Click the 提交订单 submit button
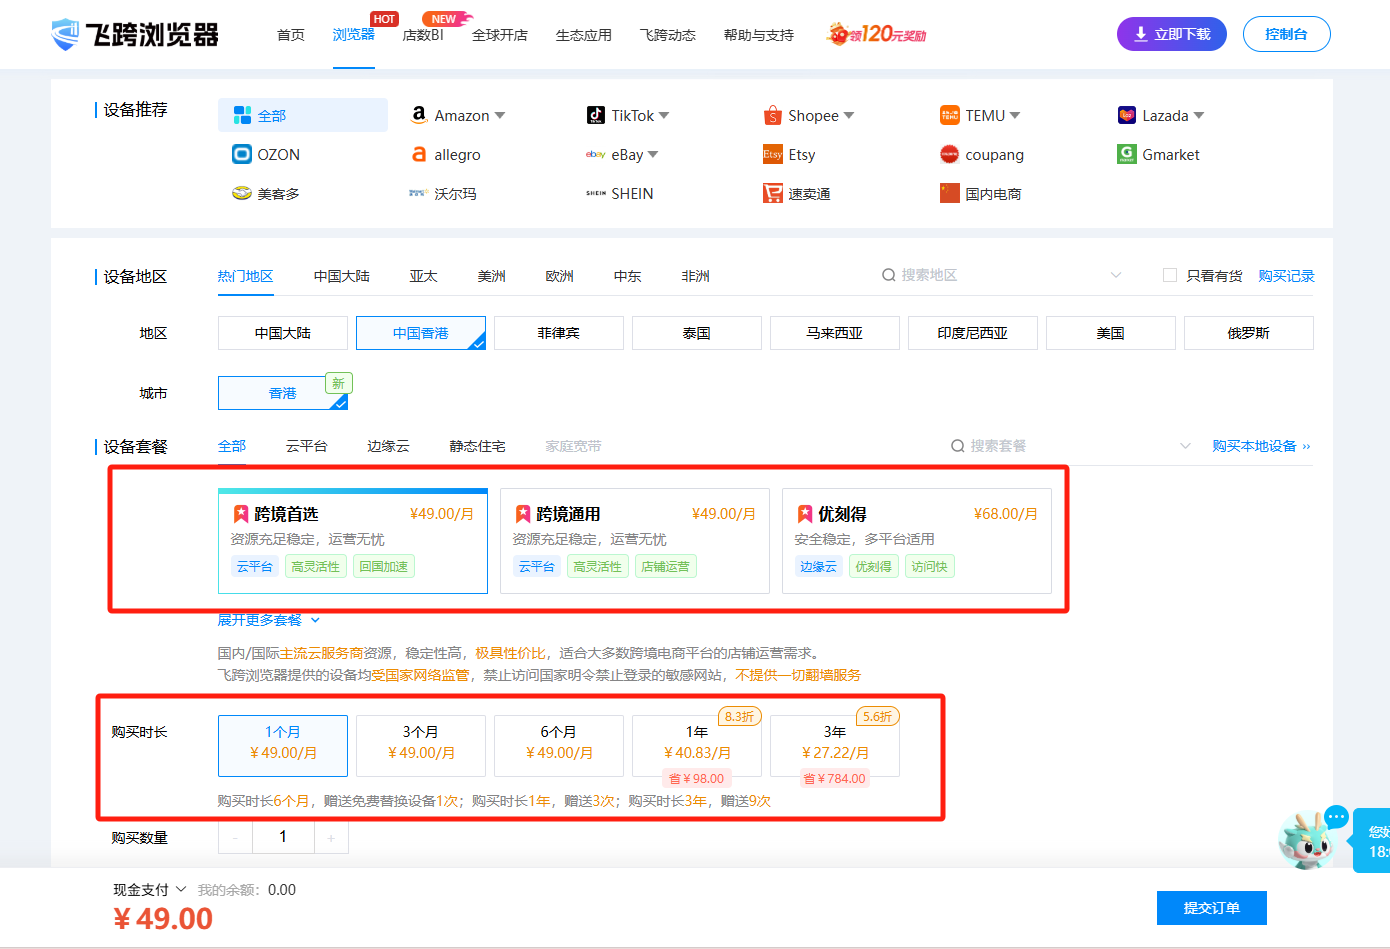The width and height of the screenshot is (1390, 949). (x=1212, y=908)
